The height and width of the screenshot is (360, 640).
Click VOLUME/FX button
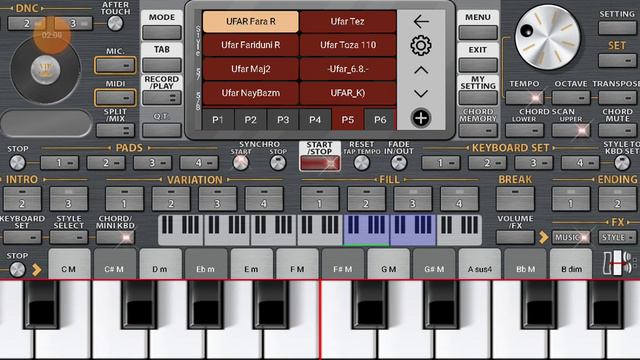pyautogui.click(x=515, y=237)
